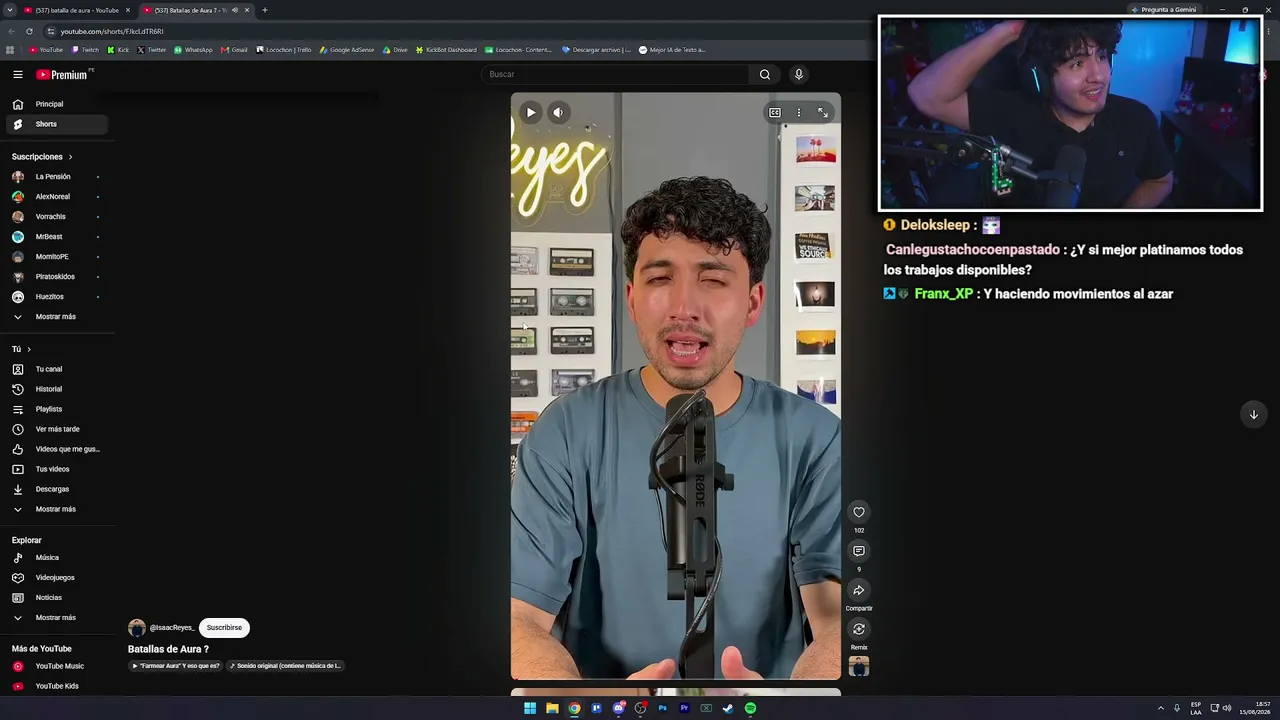Screen dimensions: 1280x720
Task: Open the Piratoskidos channel
Action: pos(56,277)
